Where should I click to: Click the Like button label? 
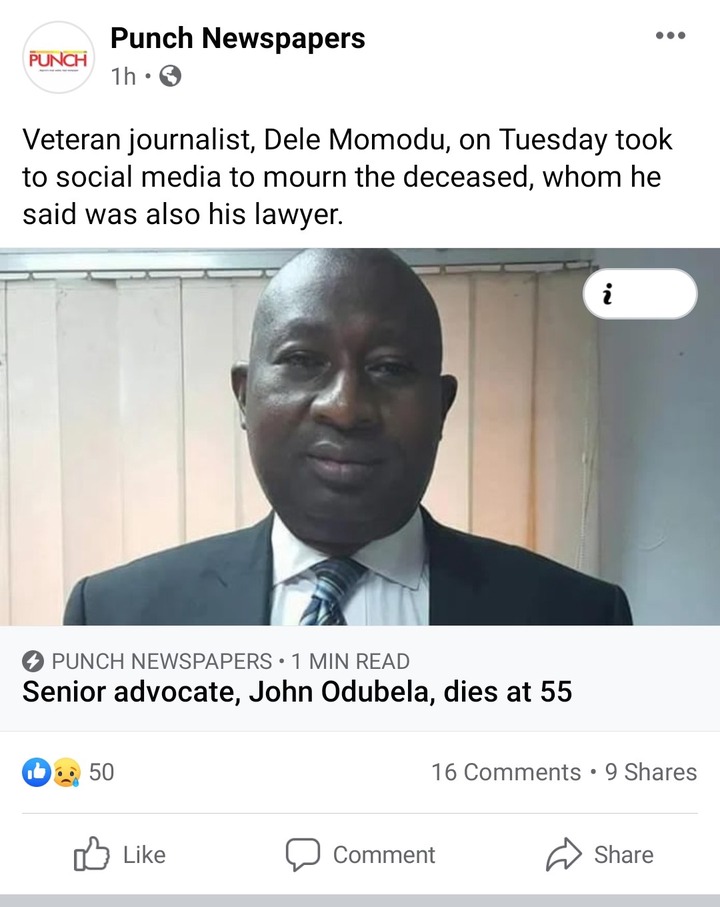144,855
